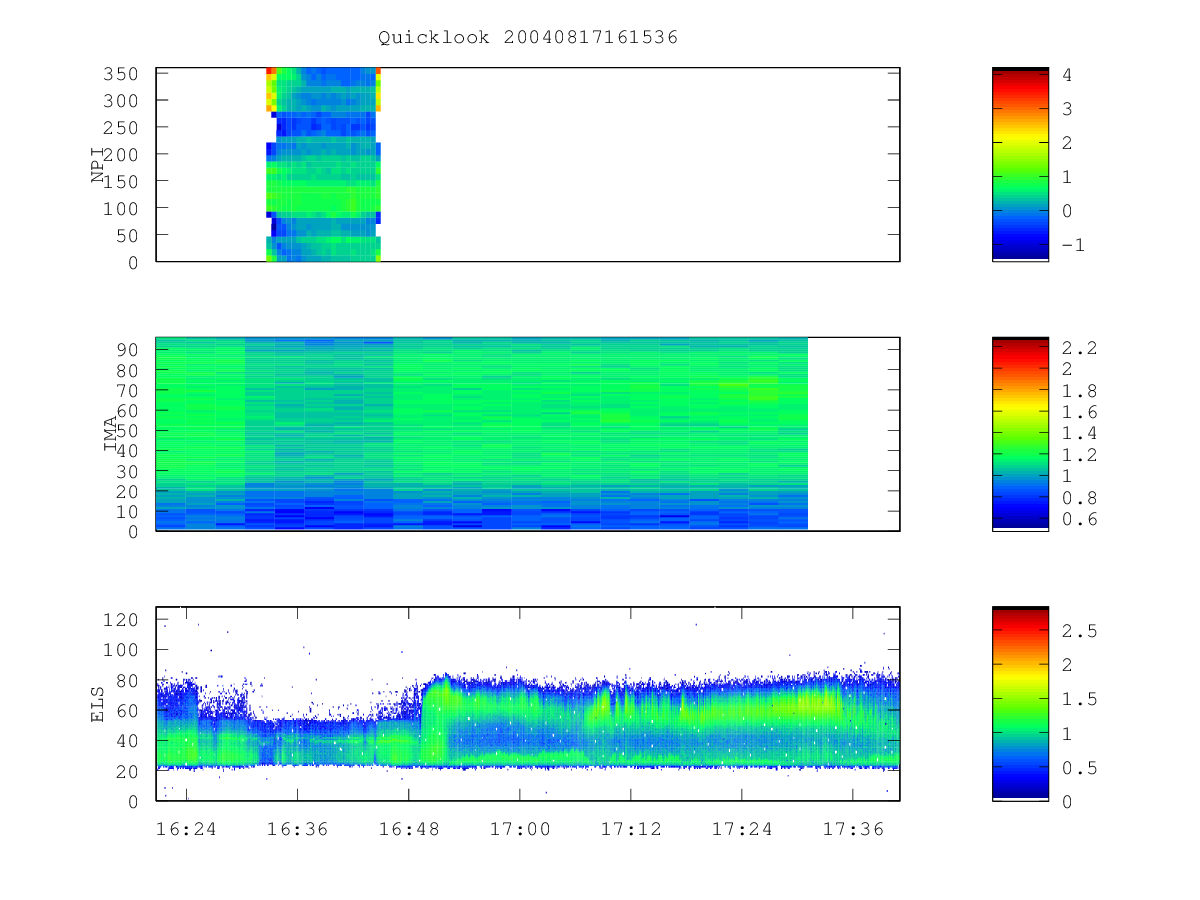Click the 16:36 time tick label
Screen dimensions: 1200x900
297,829
